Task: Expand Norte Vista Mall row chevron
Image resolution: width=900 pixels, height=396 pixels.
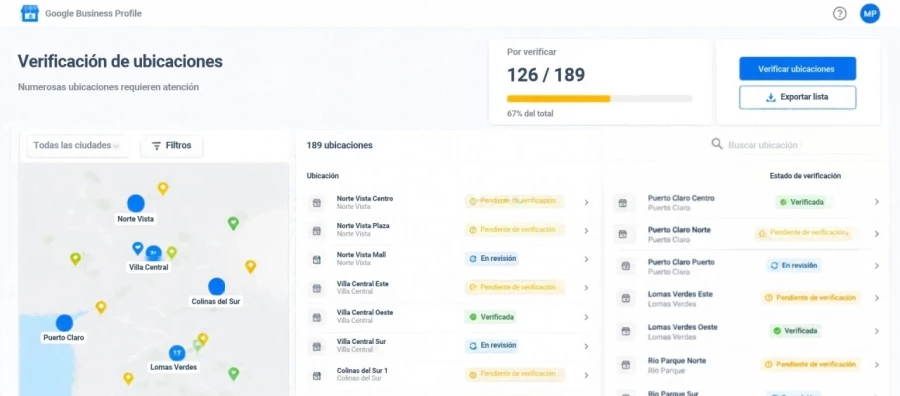Action: 586,259
